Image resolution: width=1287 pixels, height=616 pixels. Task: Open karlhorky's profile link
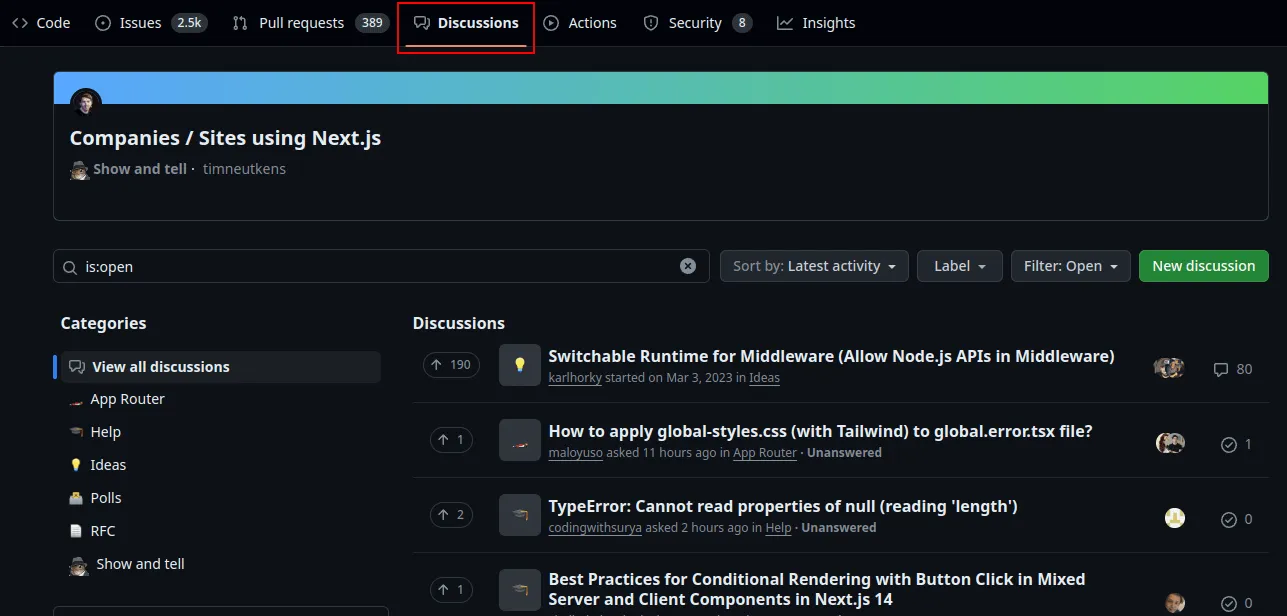(575, 377)
